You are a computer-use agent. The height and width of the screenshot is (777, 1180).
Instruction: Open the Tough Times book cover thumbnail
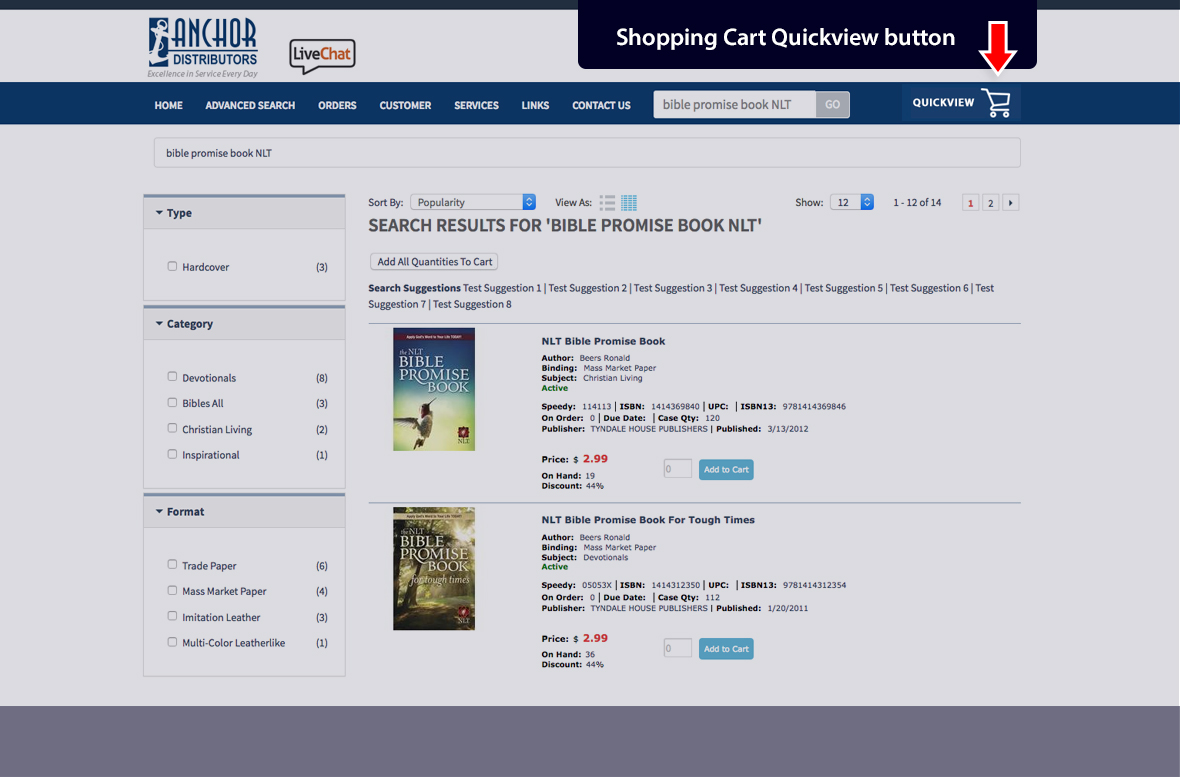[x=433, y=568]
